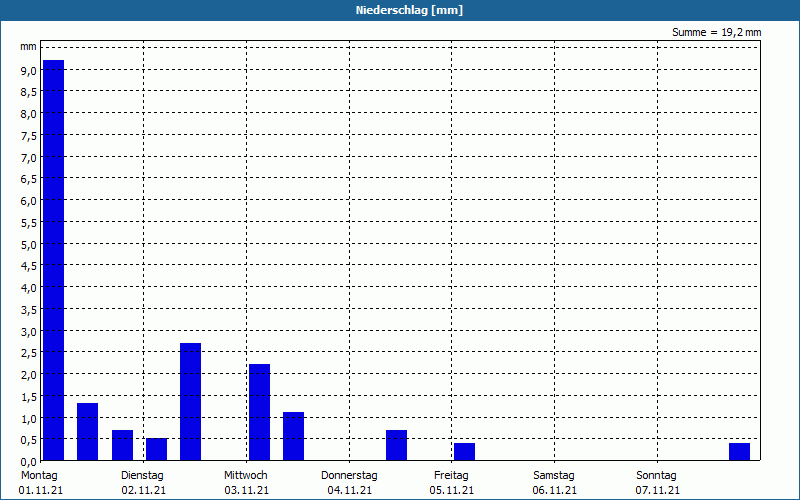Click the 2,5 y-axis value

29,353
